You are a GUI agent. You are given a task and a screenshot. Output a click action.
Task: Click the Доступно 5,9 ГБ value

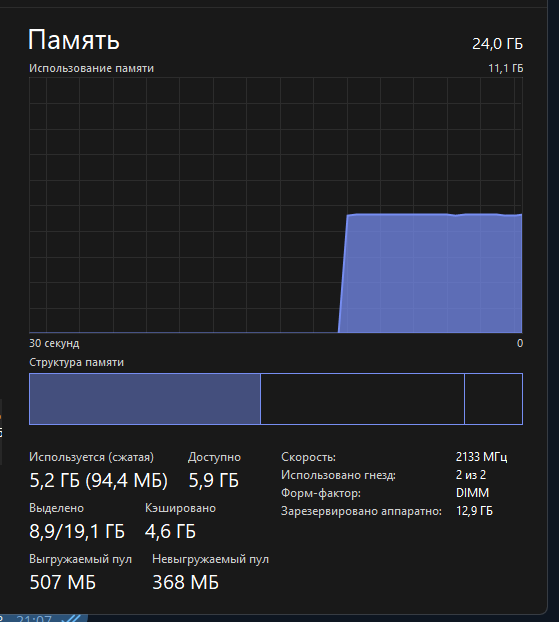pyautogui.click(x=213, y=480)
